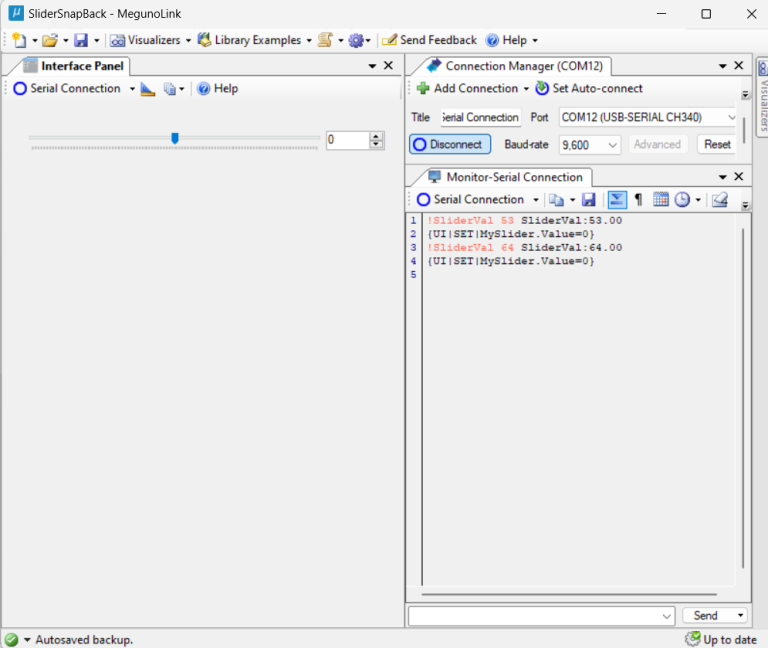This screenshot has width=768, height=648.
Task: Open the Visualizers menu
Action: coord(151,40)
